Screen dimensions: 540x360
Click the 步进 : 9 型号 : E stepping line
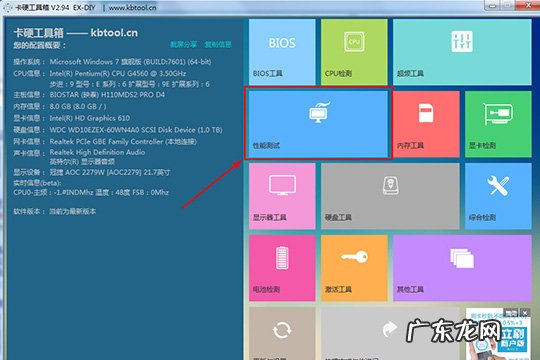[129, 84]
